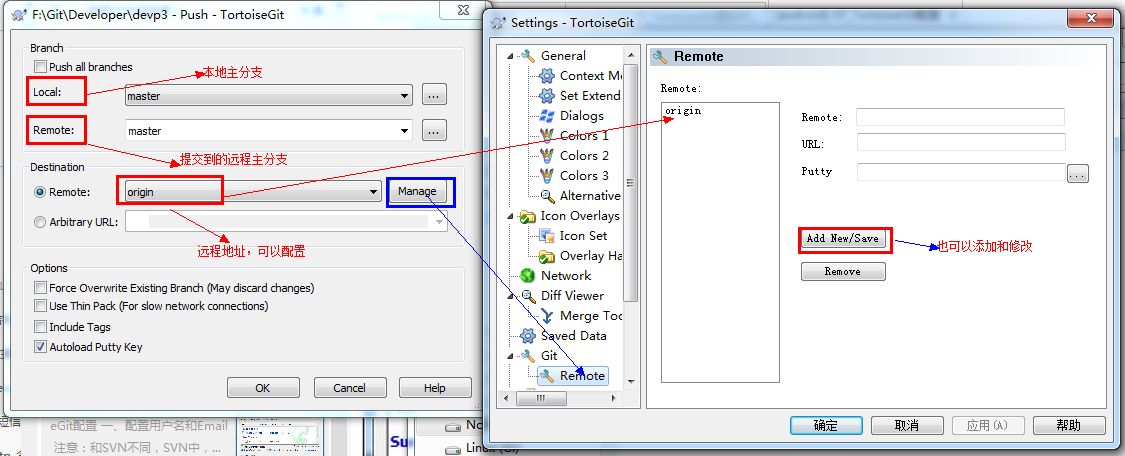
Task: Click browse button next to Remote branch
Action: 434,130
